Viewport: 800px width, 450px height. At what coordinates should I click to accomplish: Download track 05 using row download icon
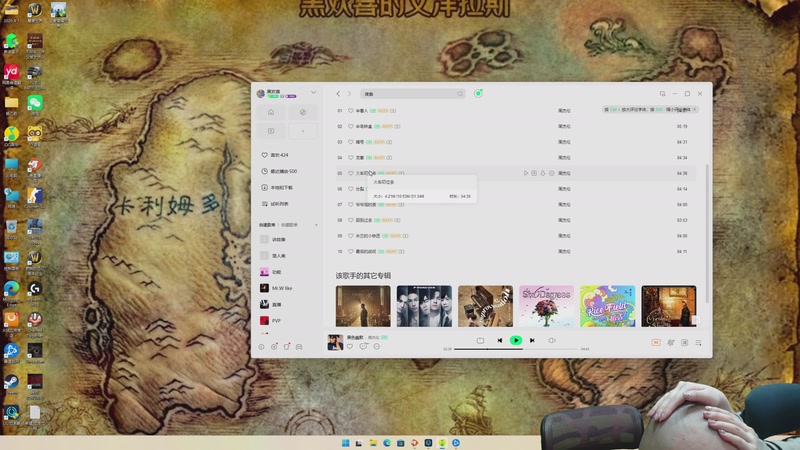[543, 173]
